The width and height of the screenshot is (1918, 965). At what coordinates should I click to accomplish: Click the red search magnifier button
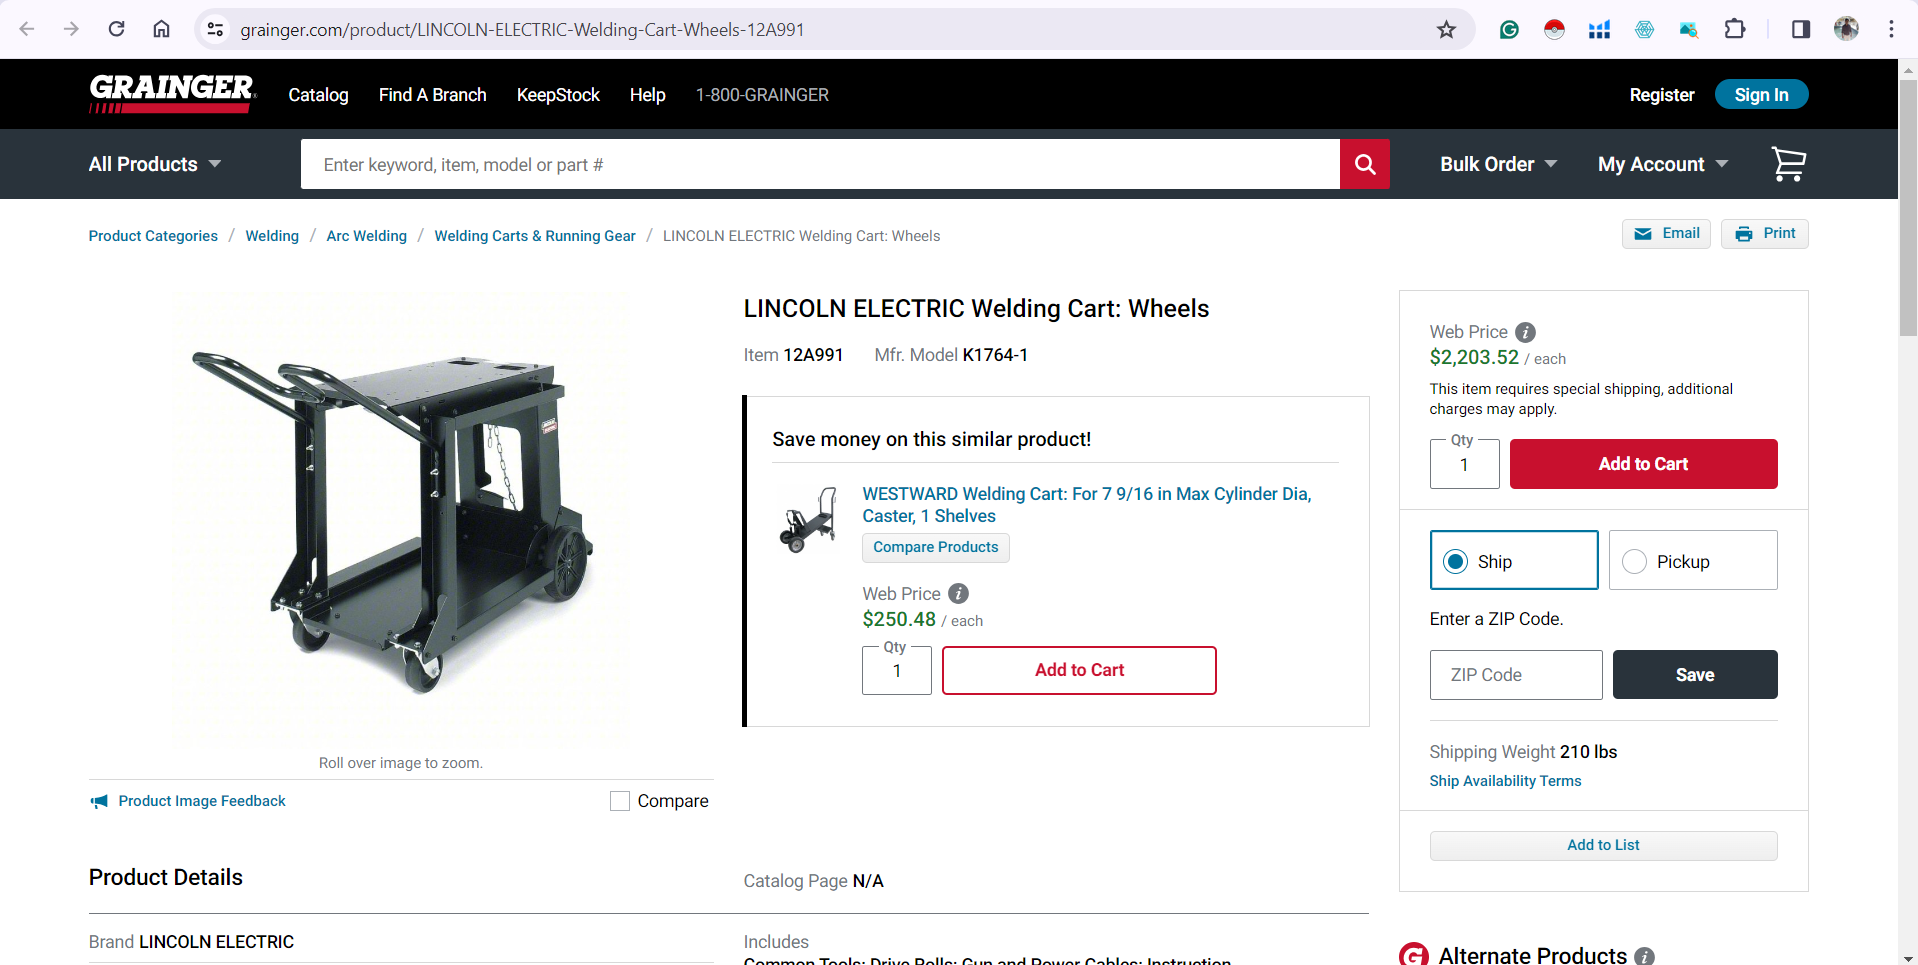1365,164
